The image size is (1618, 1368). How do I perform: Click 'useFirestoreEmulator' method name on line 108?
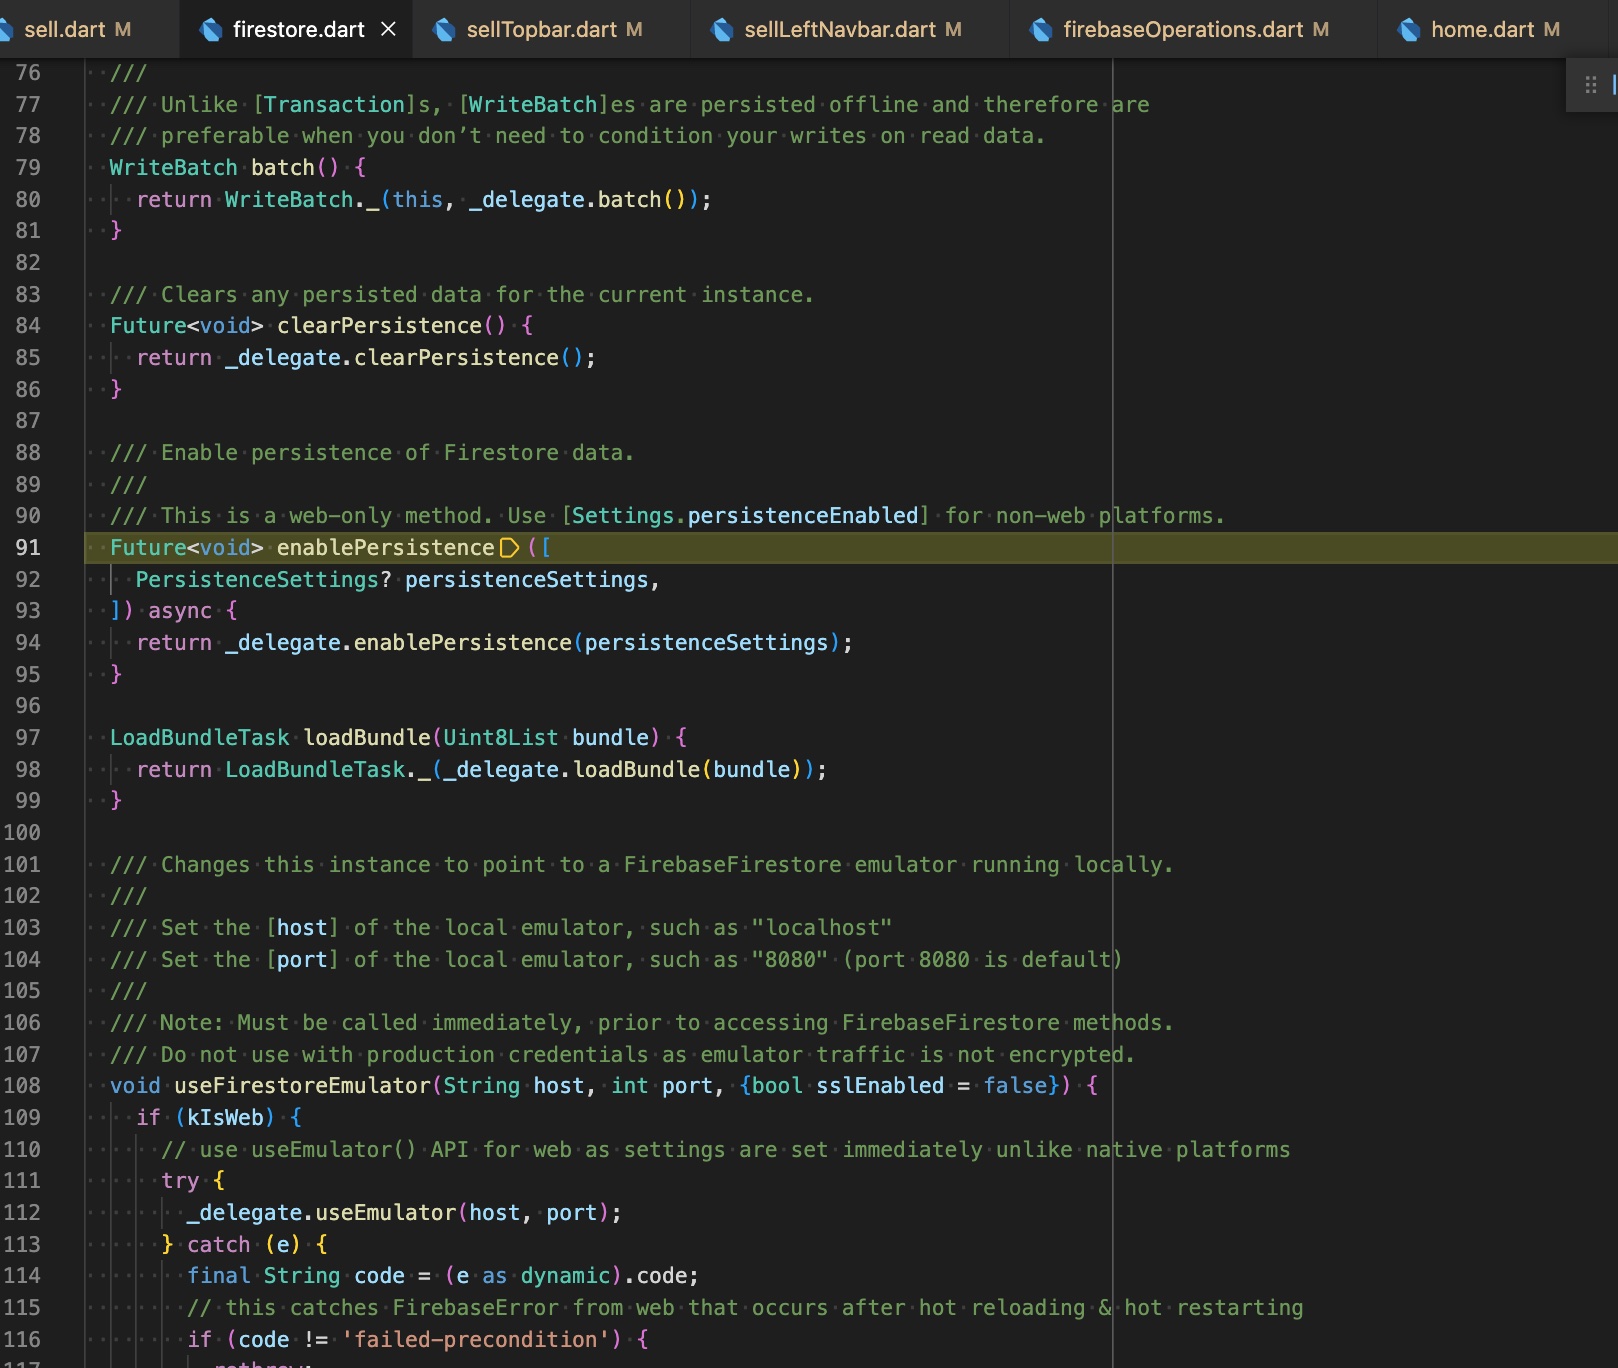click(x=302, y=1085)
